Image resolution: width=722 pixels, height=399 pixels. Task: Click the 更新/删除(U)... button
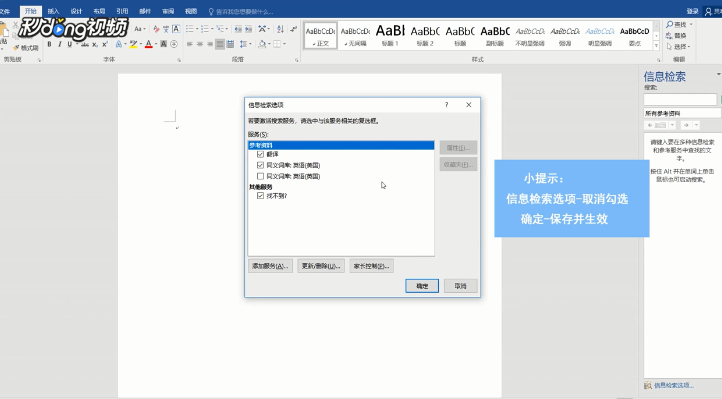coord(321,266)
